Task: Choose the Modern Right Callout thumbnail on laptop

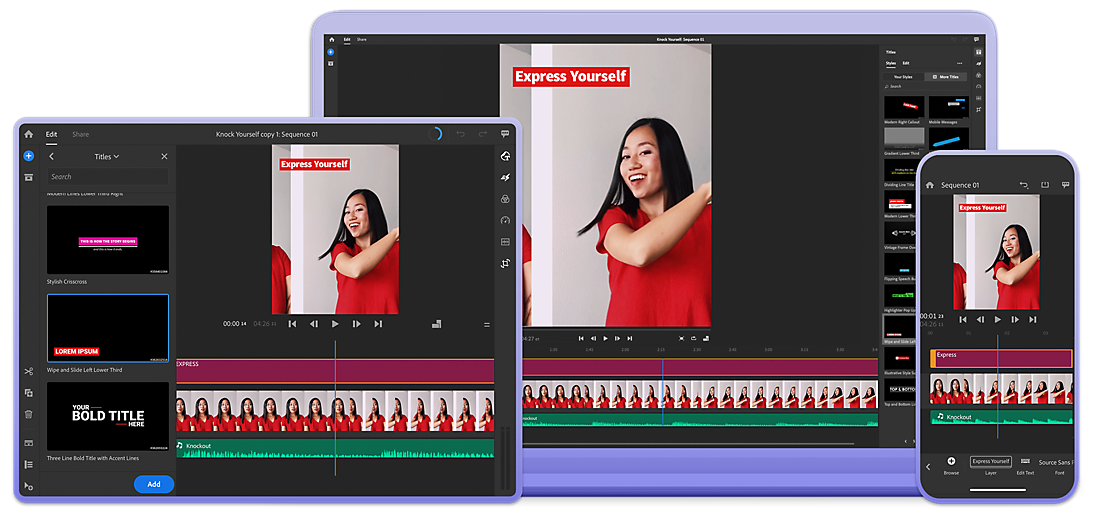Action: pyautogui.click(x=904, y=107)
